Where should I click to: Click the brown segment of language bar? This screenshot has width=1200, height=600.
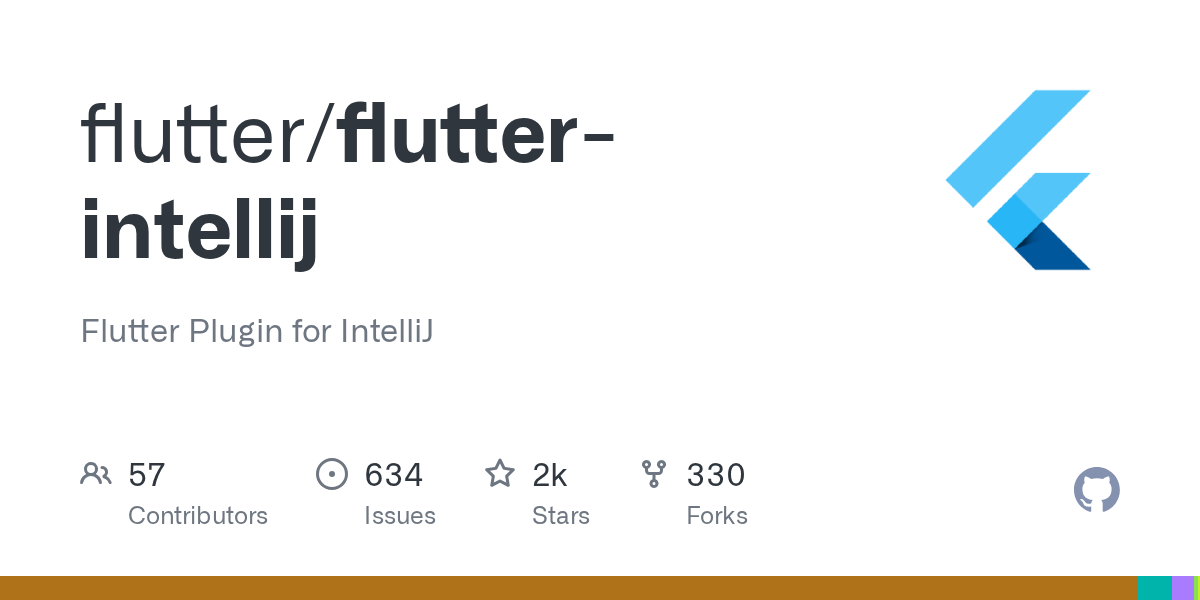click(x=568, y=588)
